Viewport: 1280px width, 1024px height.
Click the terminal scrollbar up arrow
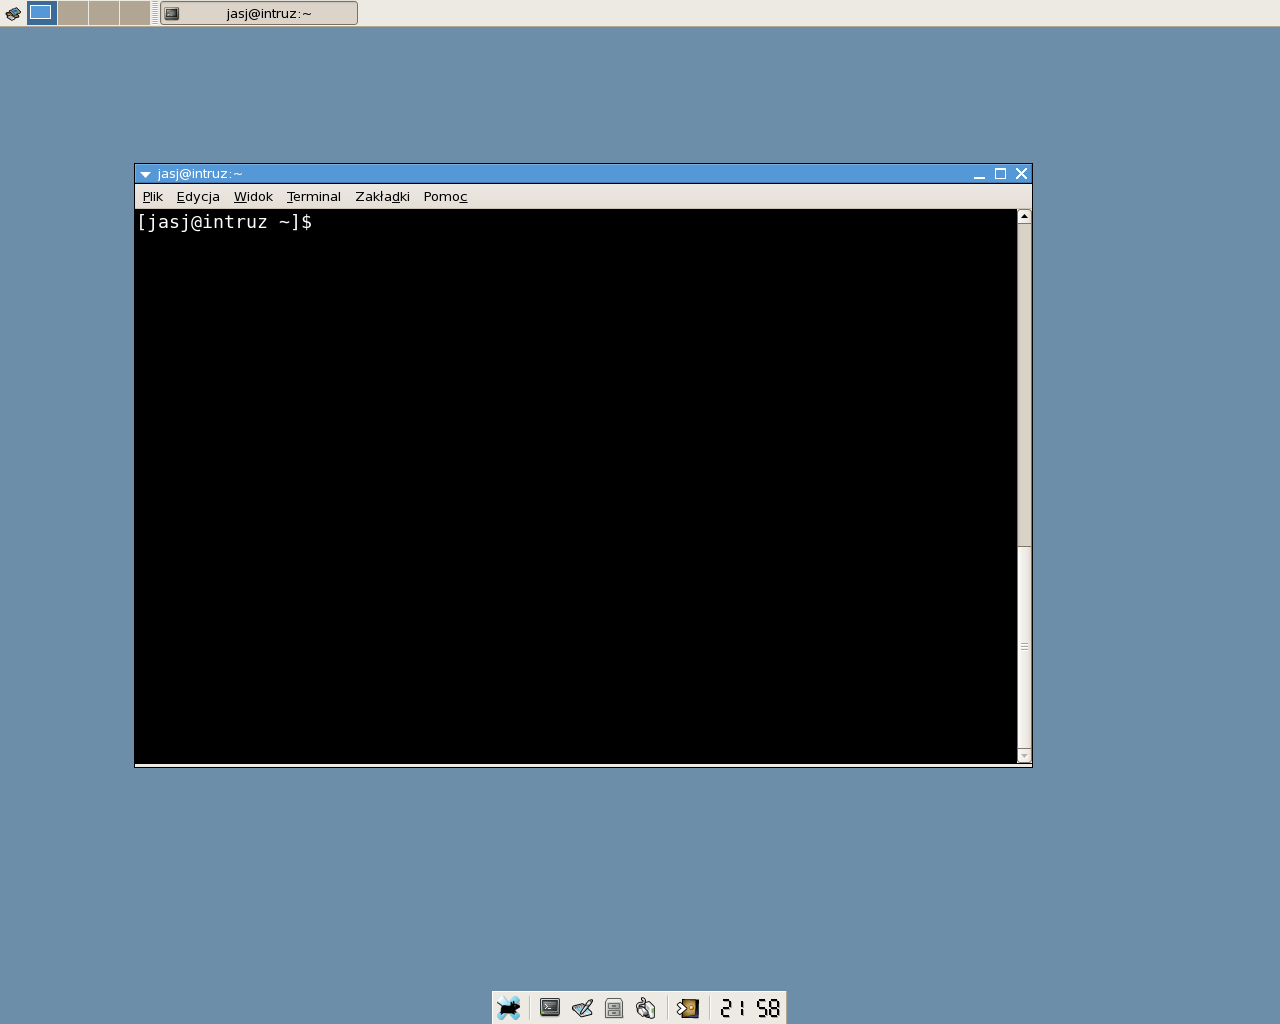point(1024,216)
